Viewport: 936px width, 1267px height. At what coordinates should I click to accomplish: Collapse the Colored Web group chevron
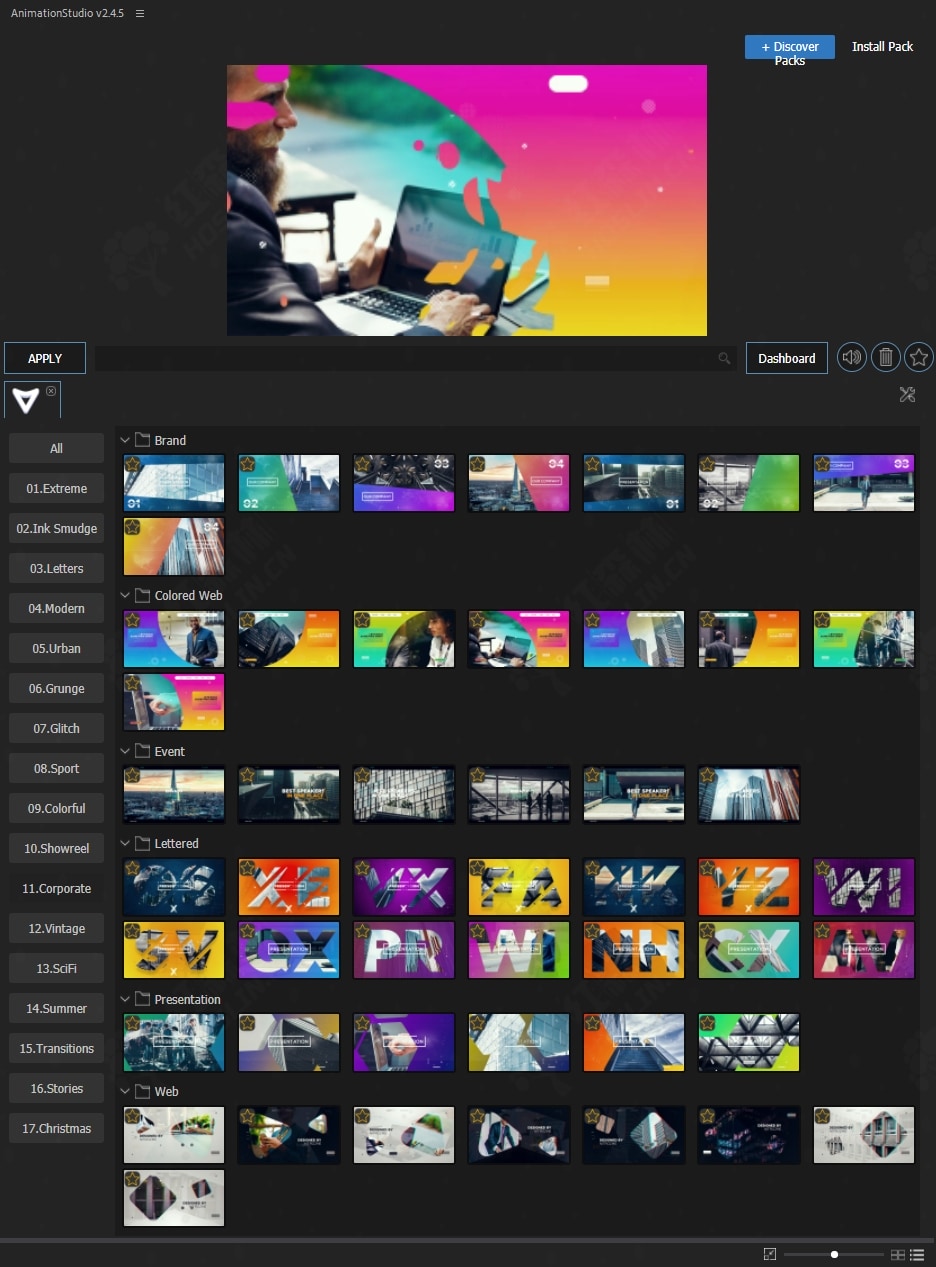125,595
